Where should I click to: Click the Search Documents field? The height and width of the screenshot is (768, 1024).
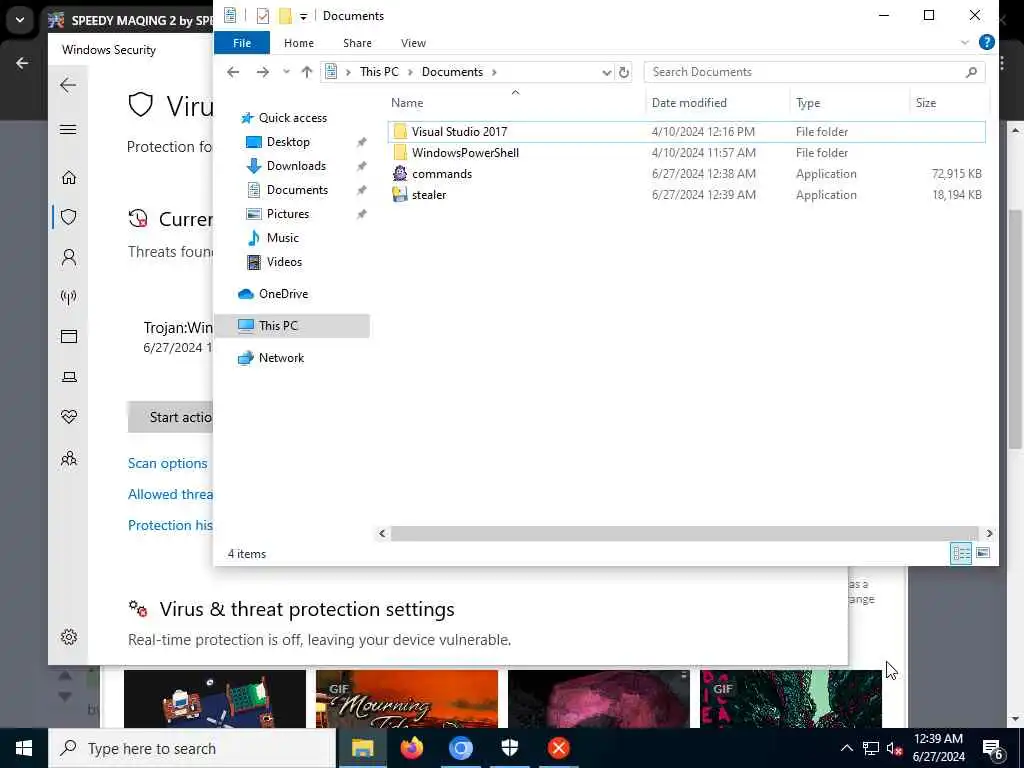click(x=814, y=72)
